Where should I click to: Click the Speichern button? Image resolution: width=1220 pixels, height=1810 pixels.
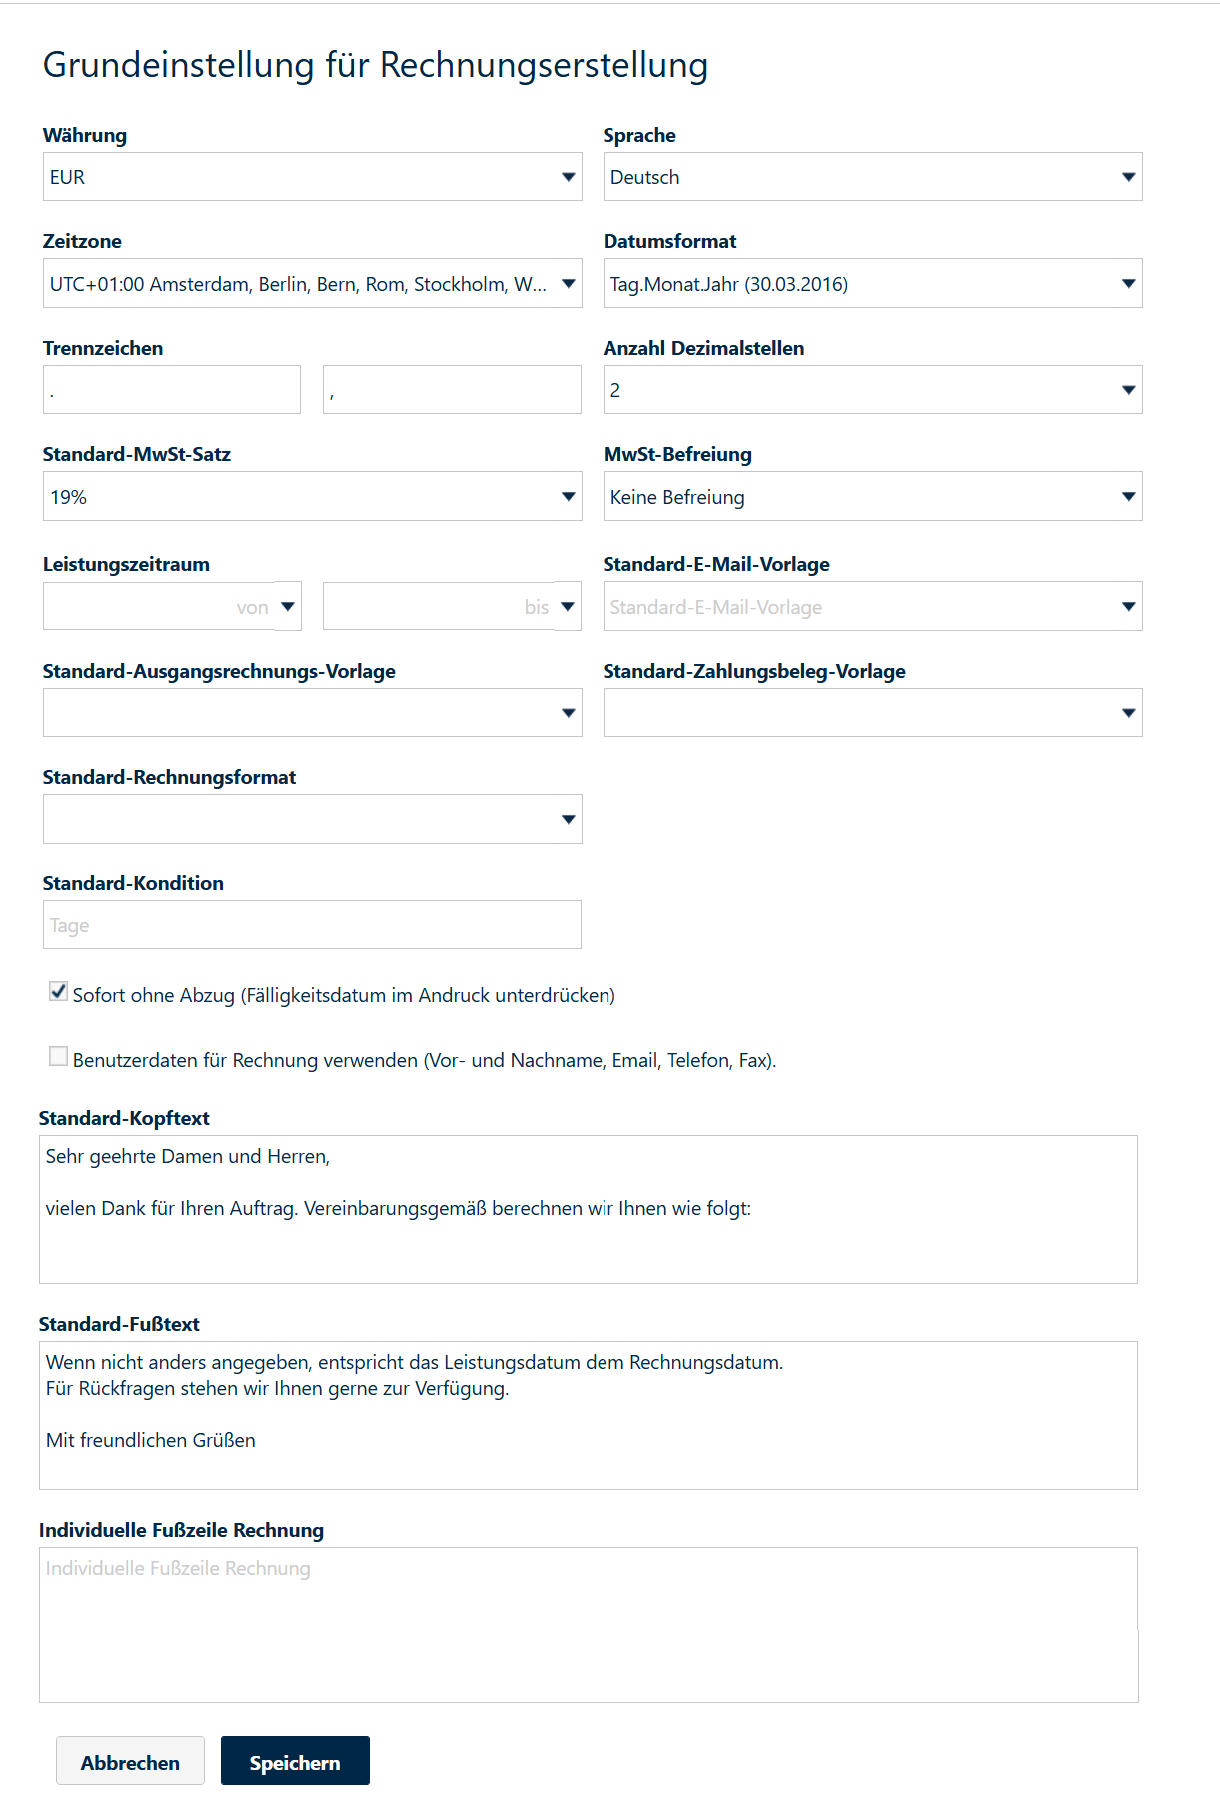[x=295, y=1761]
